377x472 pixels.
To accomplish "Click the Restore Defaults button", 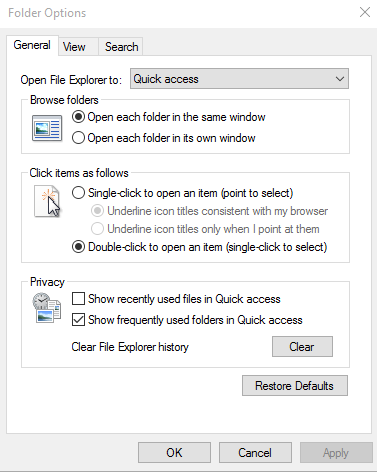I will pos(295,386).
